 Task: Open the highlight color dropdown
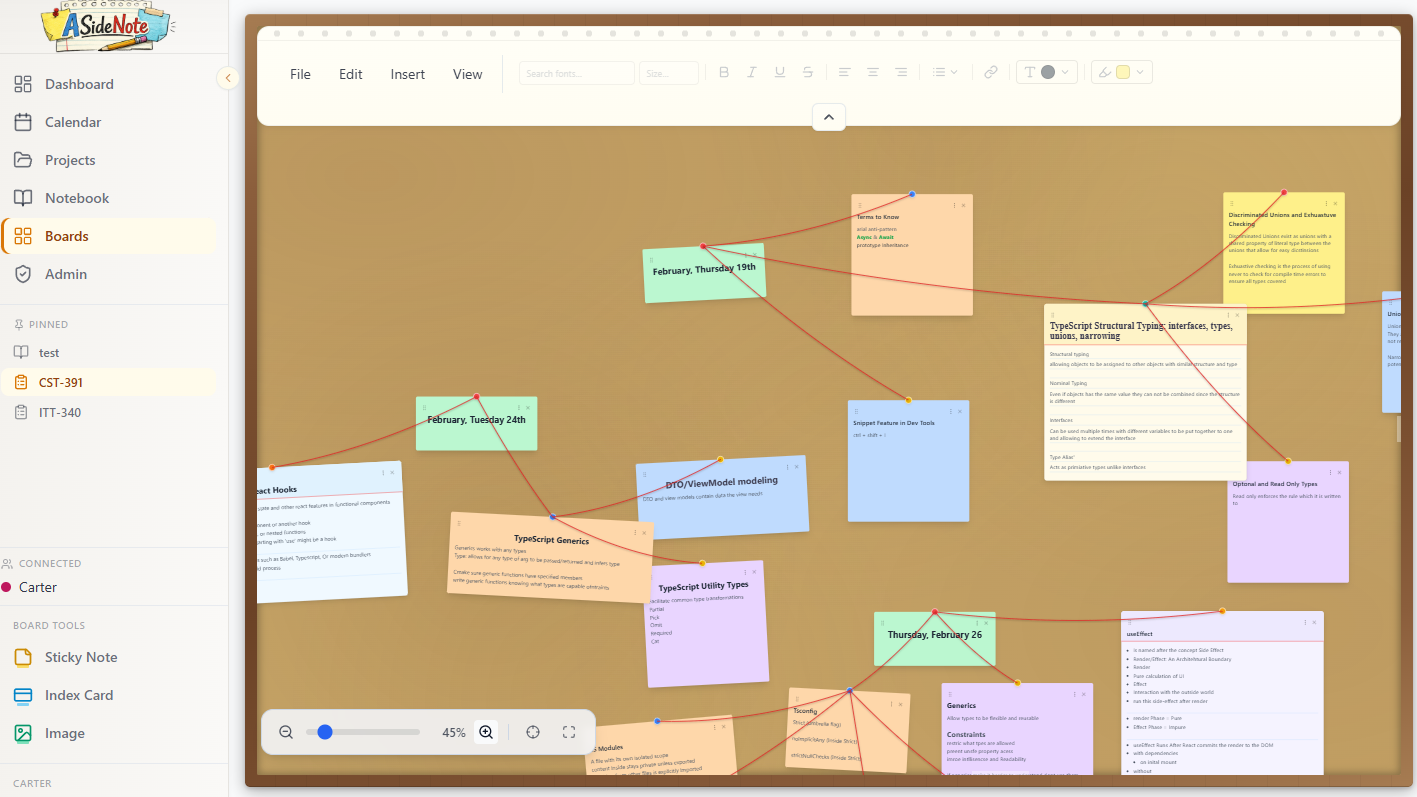(1122, 73)
